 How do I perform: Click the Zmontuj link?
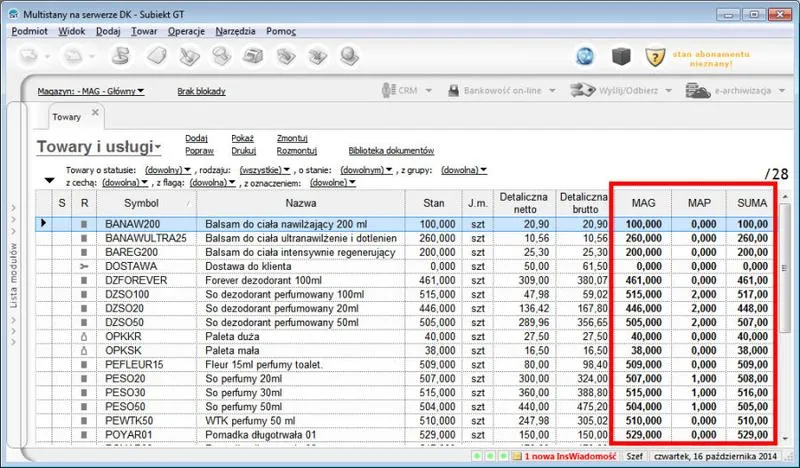coord(292,138)
